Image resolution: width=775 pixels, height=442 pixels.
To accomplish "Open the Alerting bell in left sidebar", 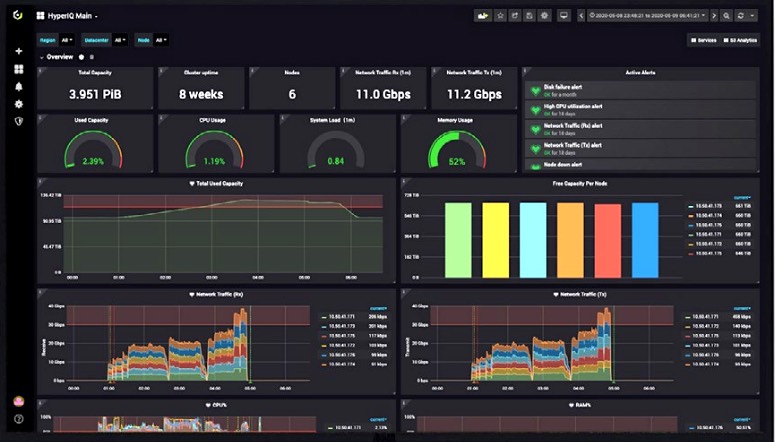I will (x=18, y=87).
